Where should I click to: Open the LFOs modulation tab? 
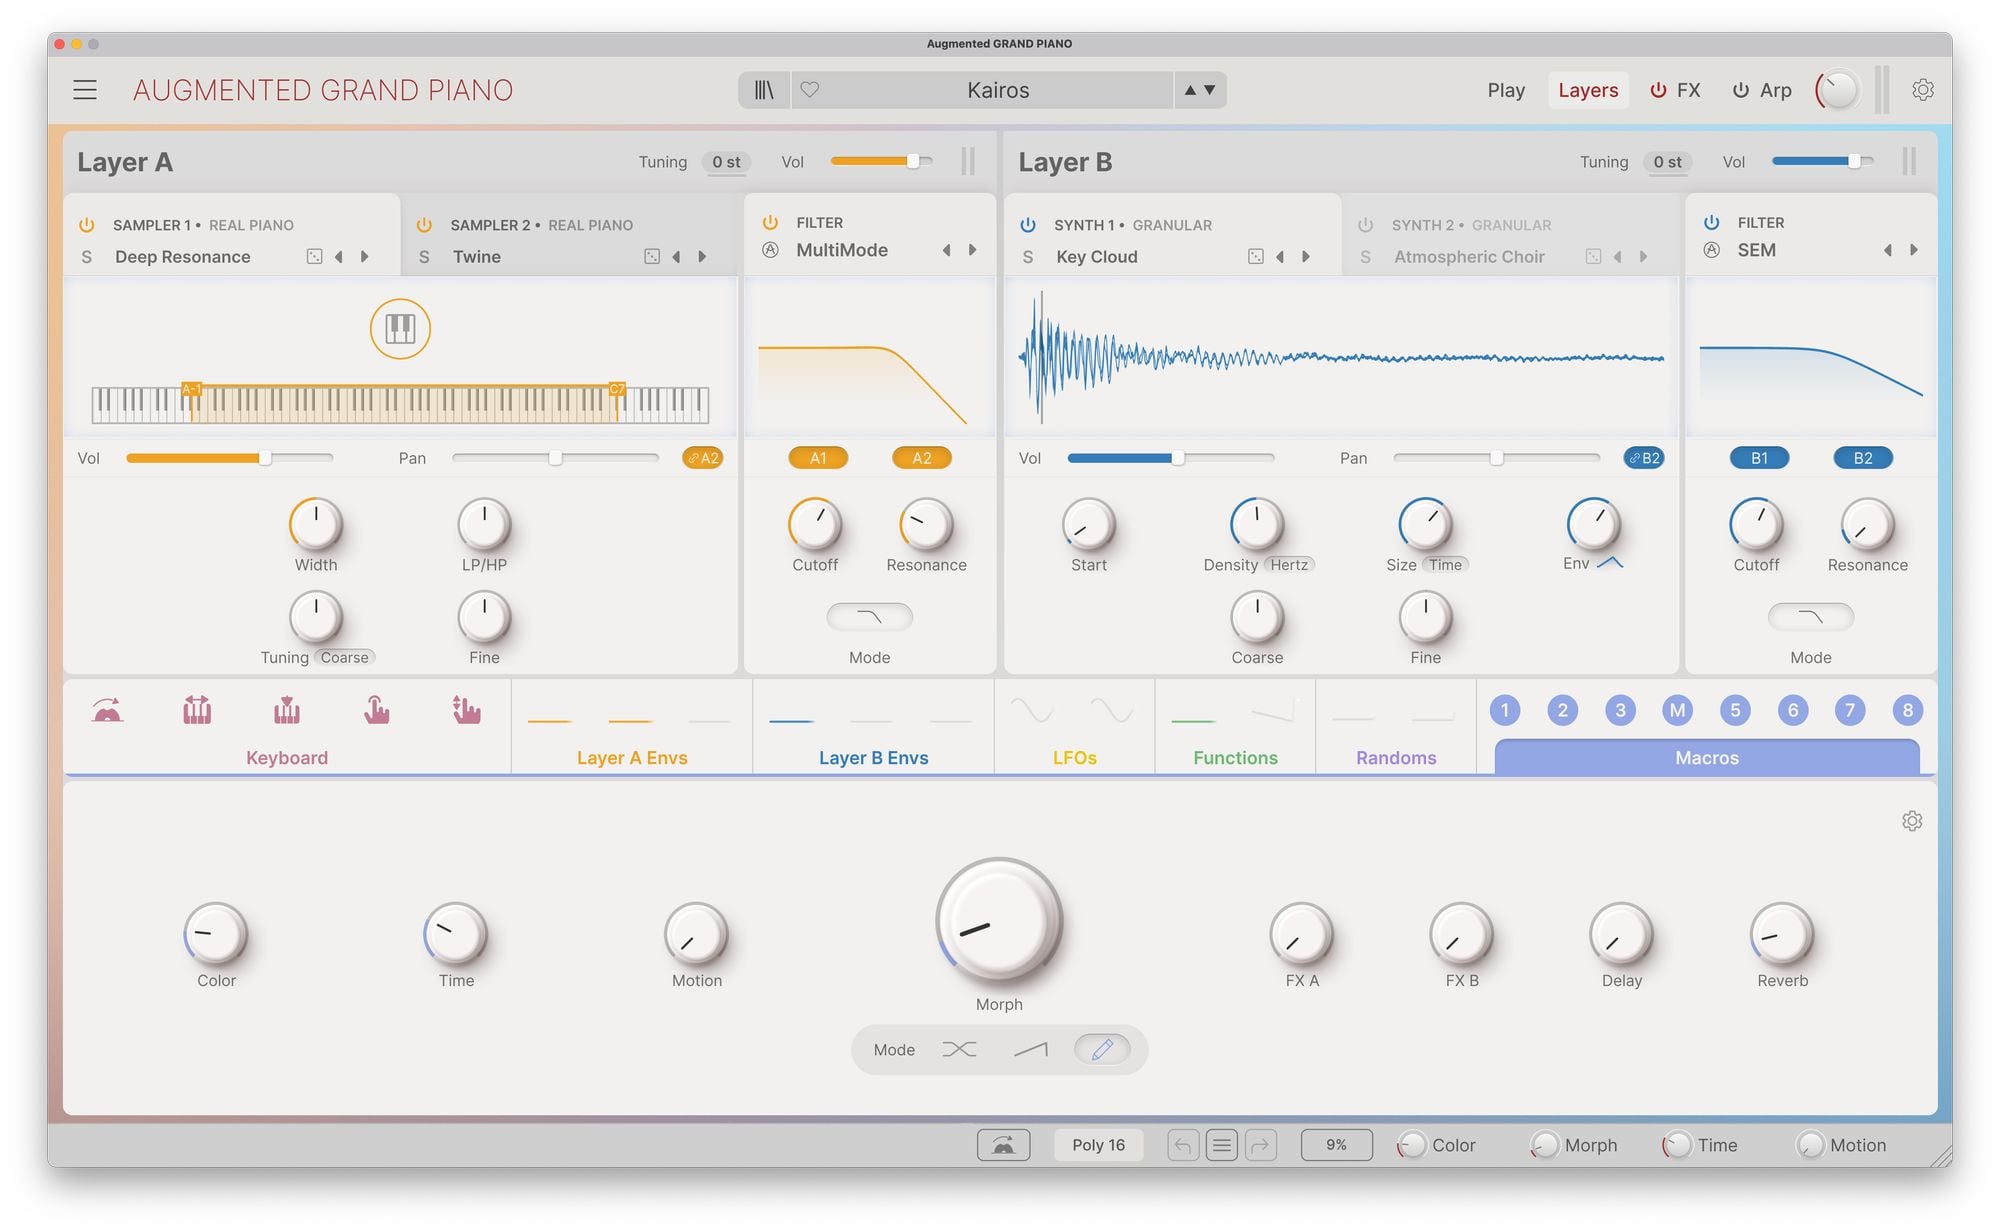1074,757
